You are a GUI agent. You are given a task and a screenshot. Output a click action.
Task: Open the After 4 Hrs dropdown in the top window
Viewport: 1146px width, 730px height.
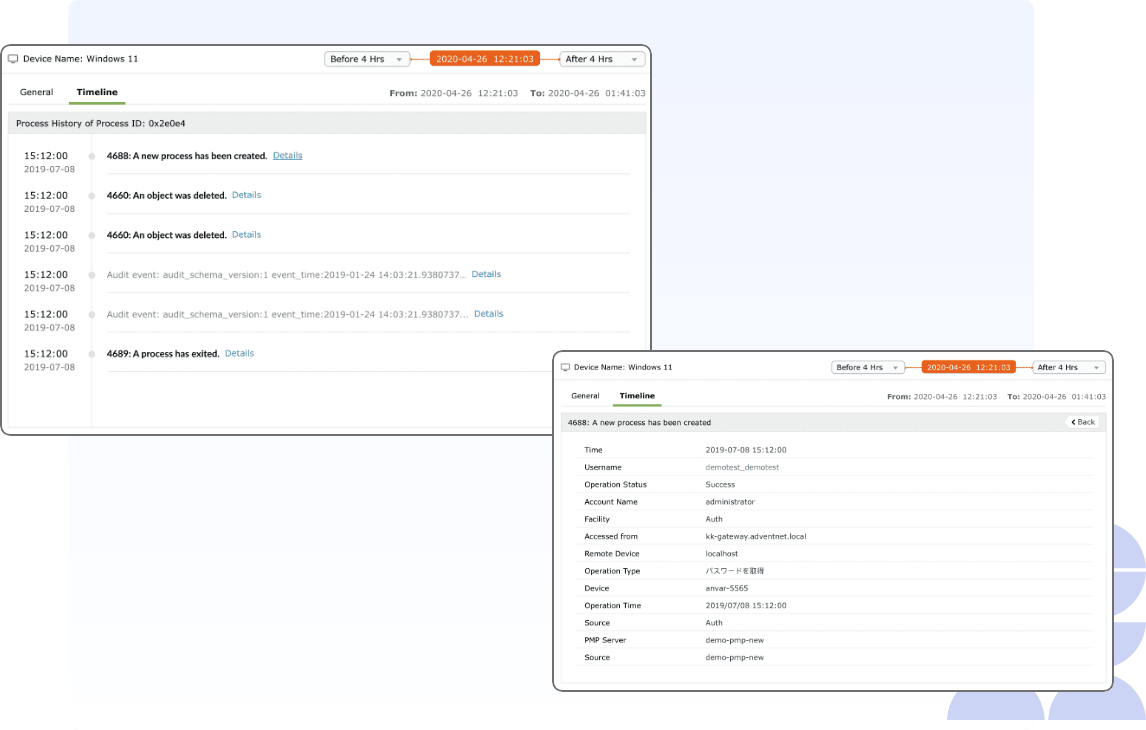coord(601,58)
